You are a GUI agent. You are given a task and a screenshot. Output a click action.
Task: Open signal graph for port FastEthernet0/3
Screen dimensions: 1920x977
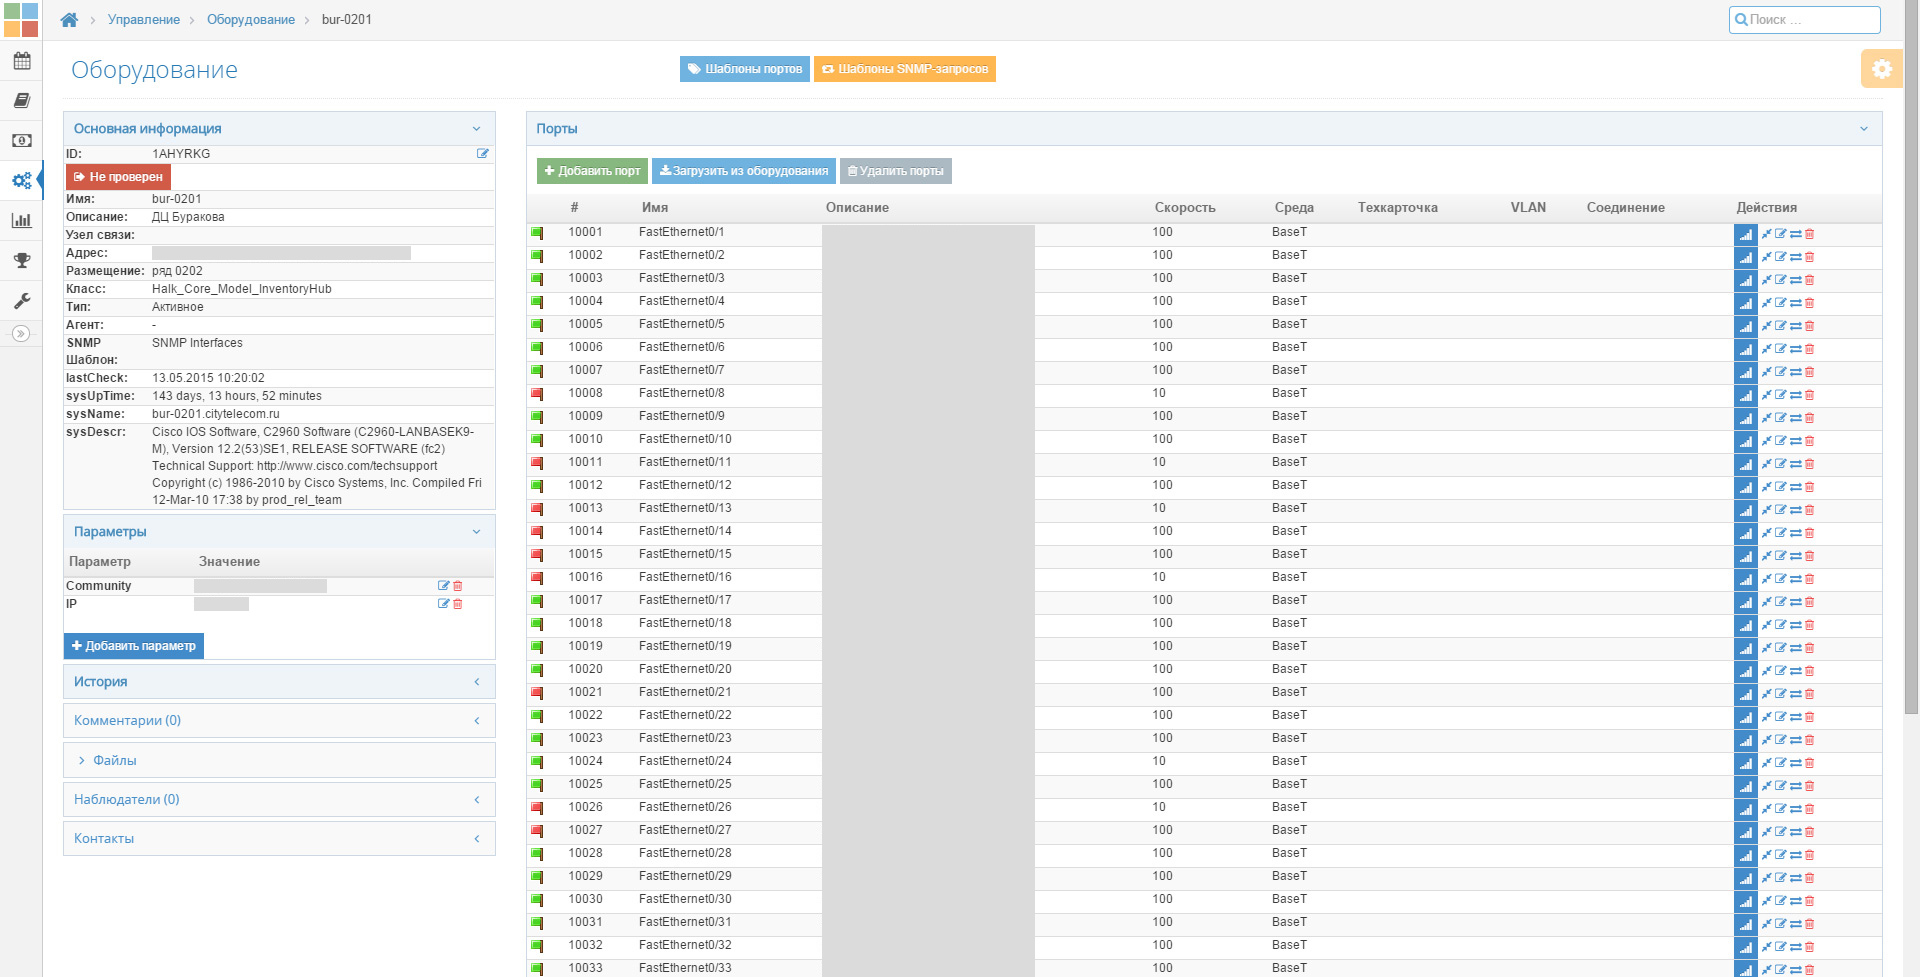click(1745, 280)
